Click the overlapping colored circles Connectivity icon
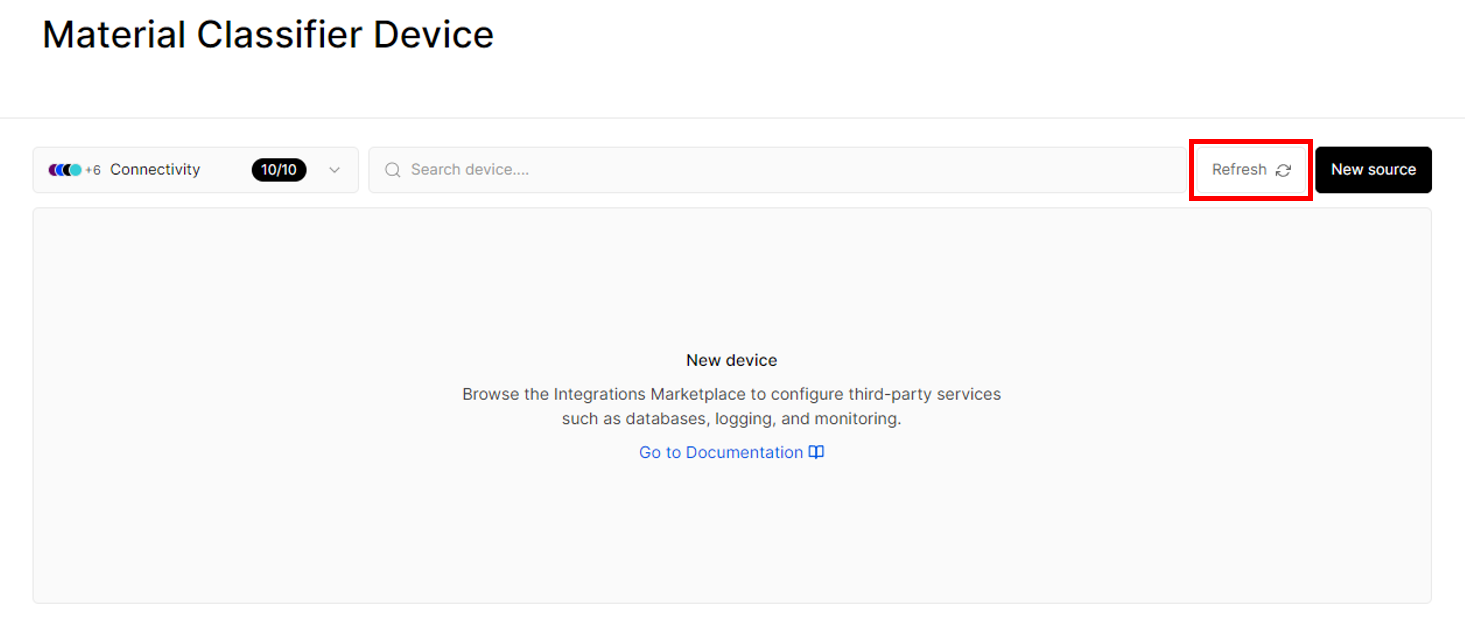The image size is (1465, 620). tap(65, 170)
